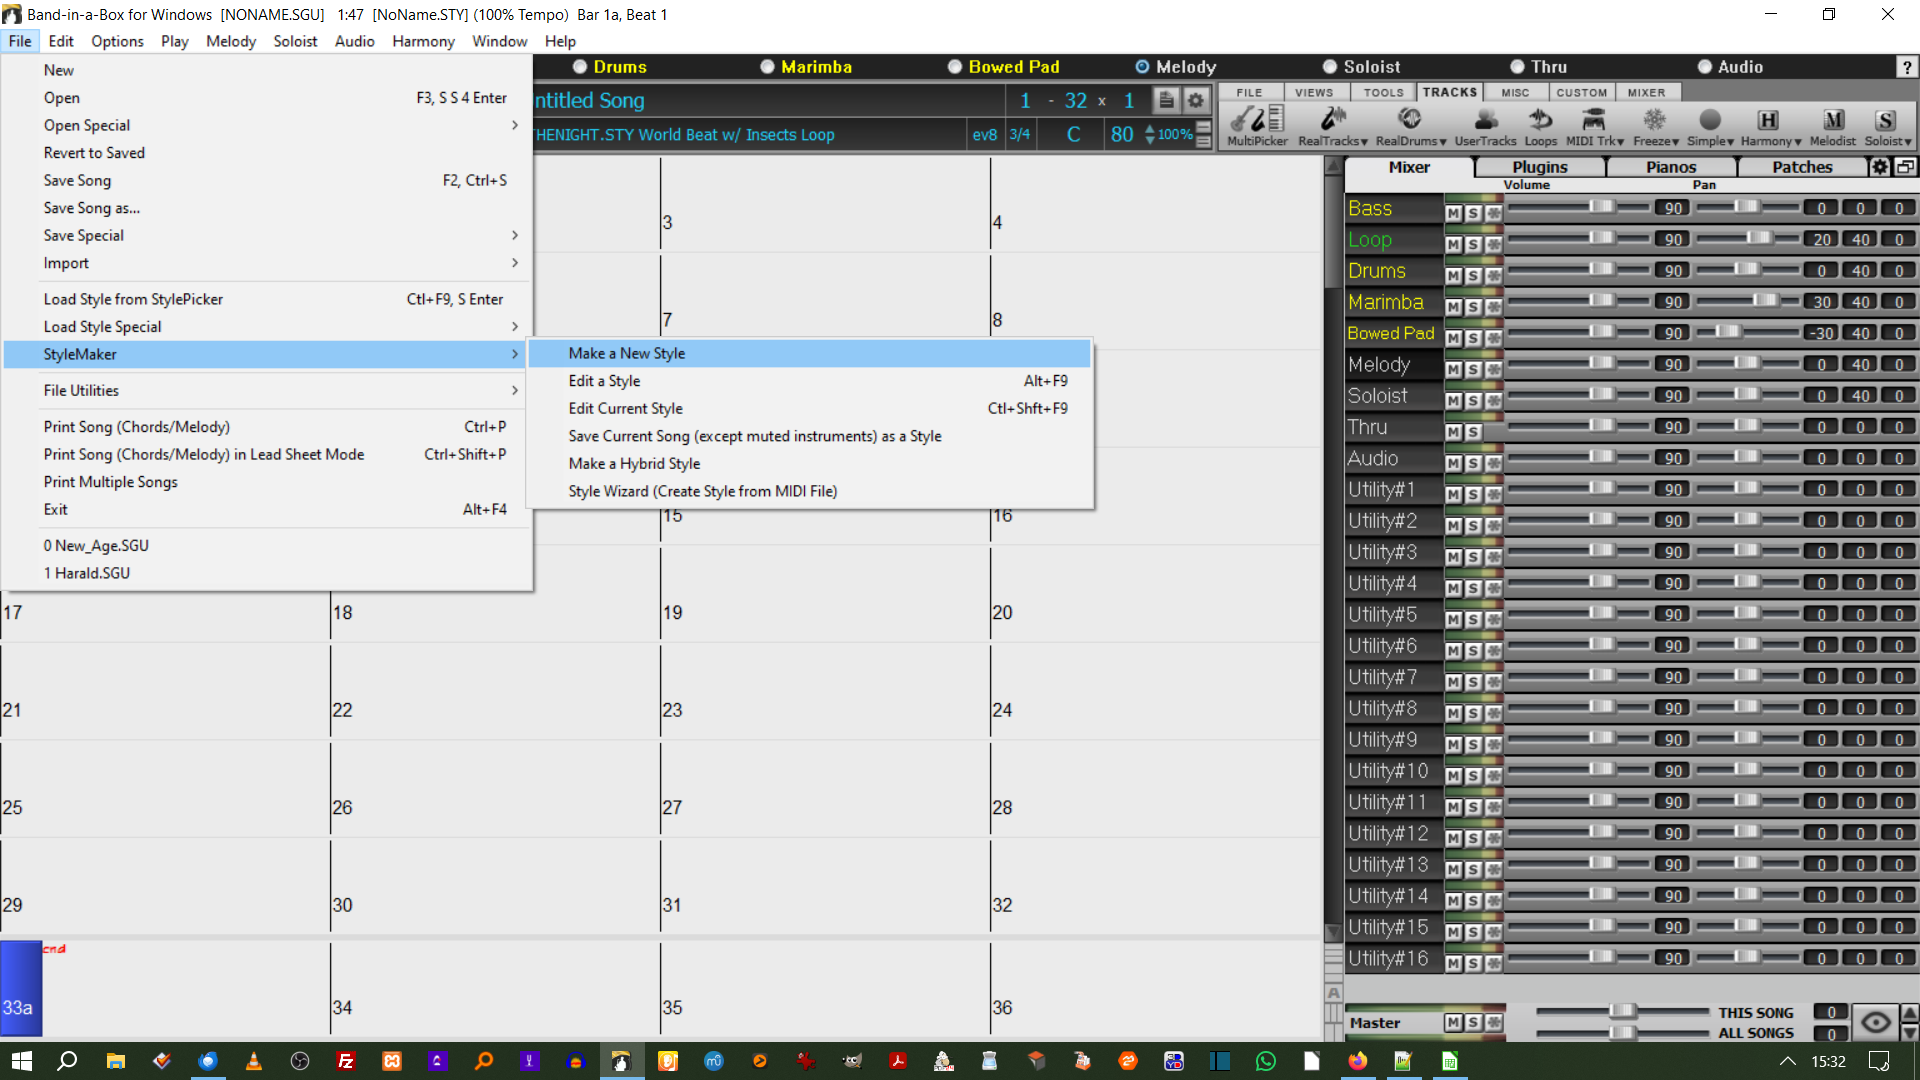Open the Melodist M button
The width and height of the screenshot is (1920, 1080).
pos(1833,126)
